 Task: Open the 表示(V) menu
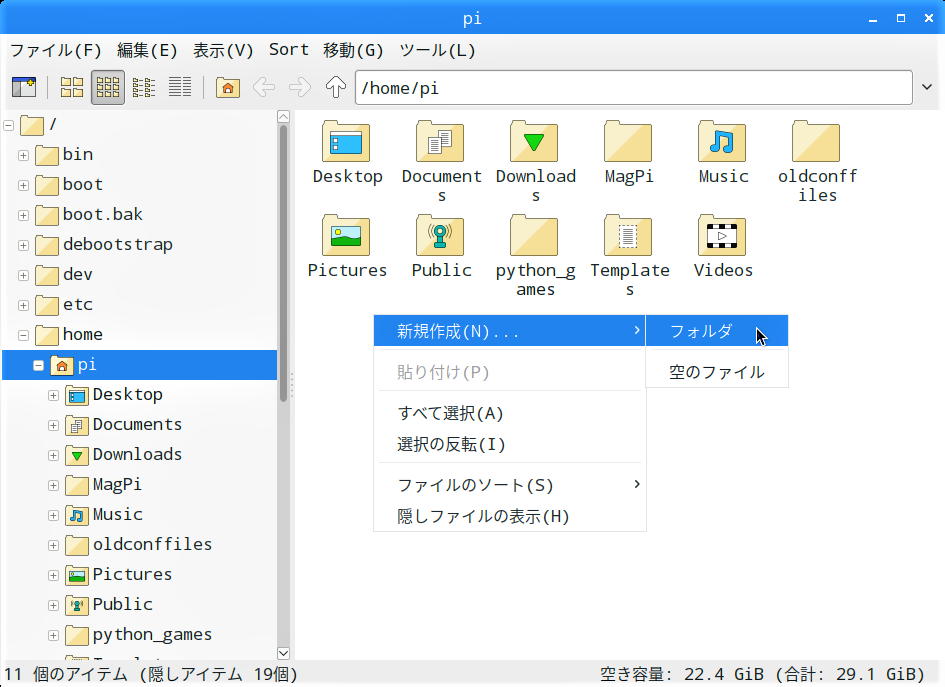(223, 50)
